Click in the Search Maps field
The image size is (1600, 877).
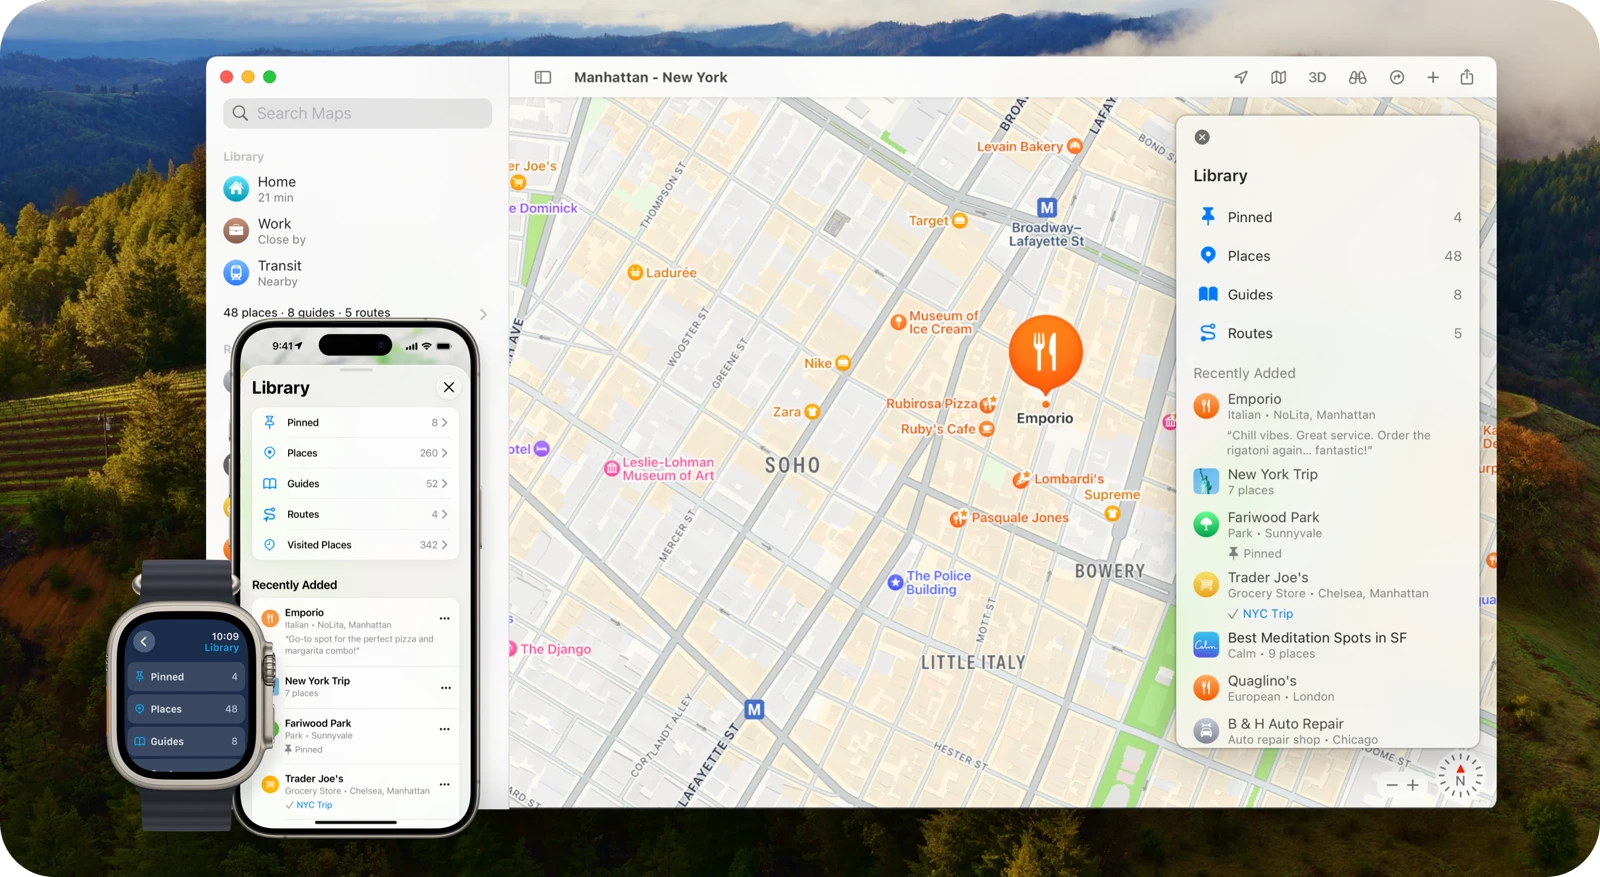[358, 113]
